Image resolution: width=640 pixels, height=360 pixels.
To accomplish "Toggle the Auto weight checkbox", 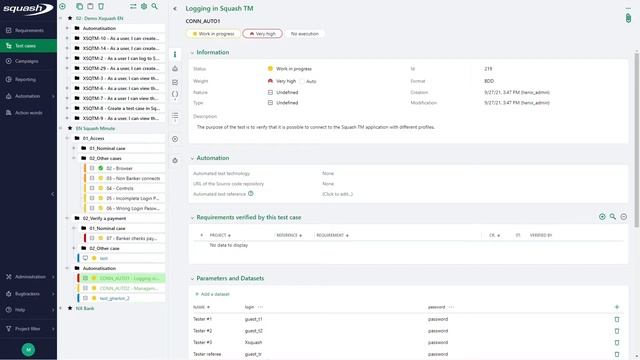I will coord(302,81).
